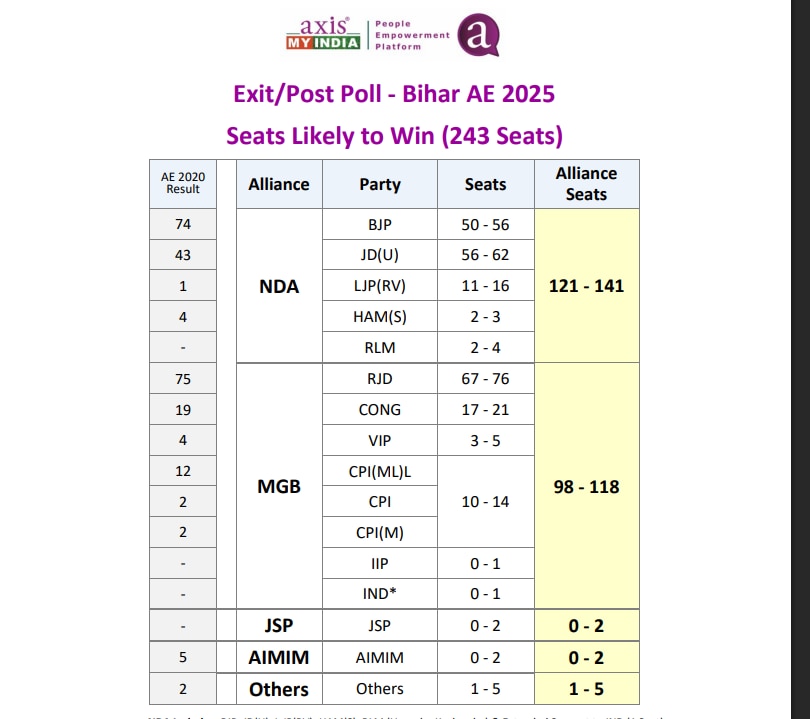The width and height of the screenshot is (810, 719).
Task: Select the merged '10 - 14' seats cell
Action: [x=485, y=502]
